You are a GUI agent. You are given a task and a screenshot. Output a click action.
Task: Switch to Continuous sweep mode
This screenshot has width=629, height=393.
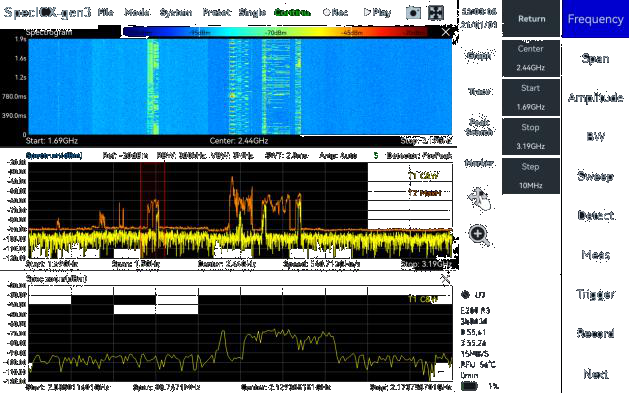click(x=292, y=12)
